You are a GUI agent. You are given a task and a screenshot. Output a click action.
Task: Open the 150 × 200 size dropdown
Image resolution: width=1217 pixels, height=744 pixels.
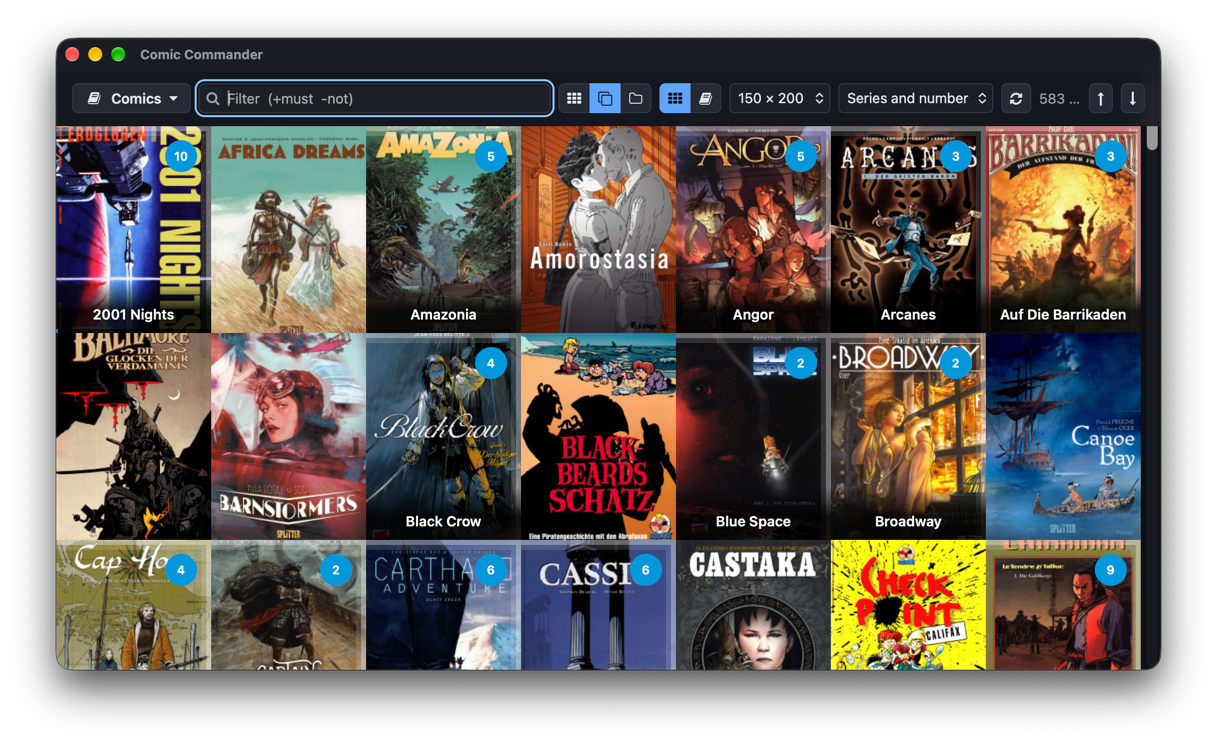[780, 98]
